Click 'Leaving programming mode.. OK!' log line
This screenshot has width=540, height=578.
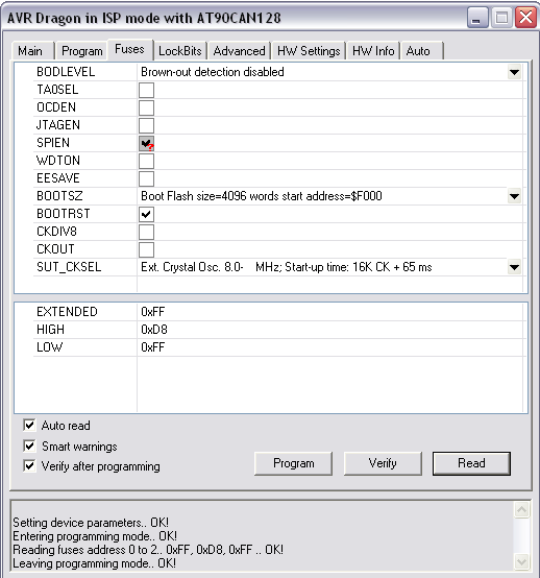pos(94,563)
